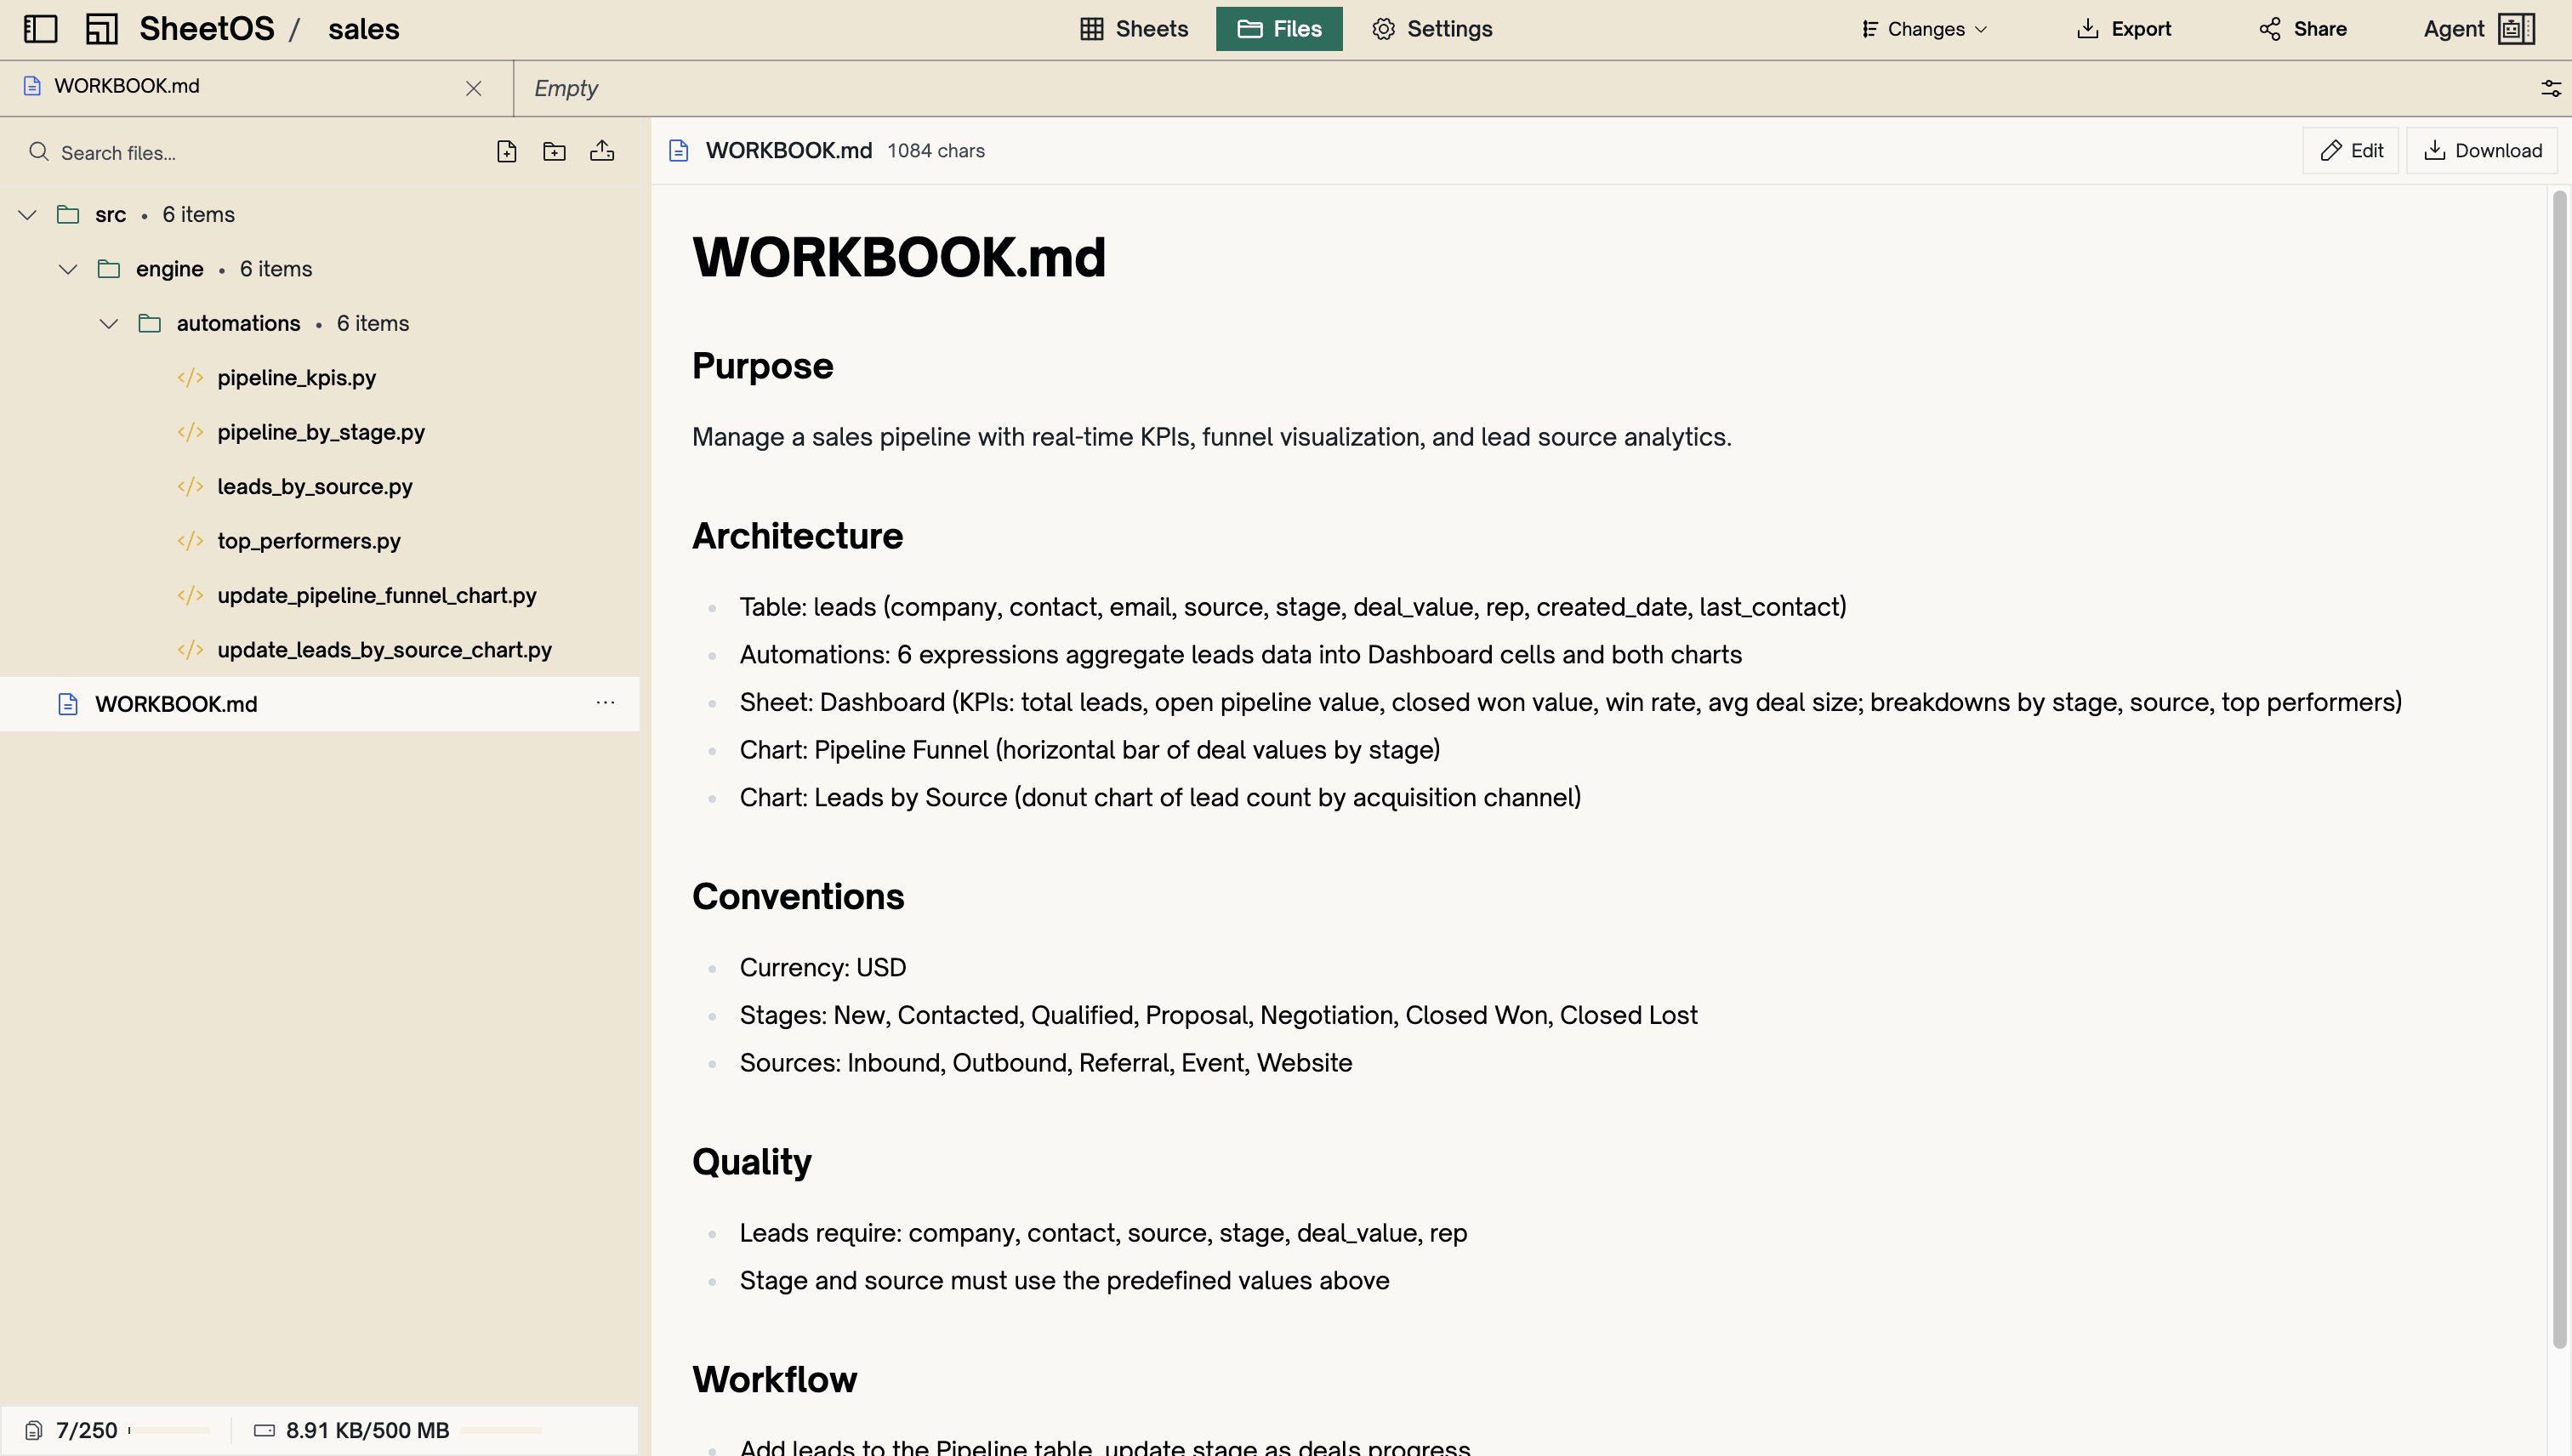
Task: Edit the WORKBOOK.md document
Action: coord(2351,150)
